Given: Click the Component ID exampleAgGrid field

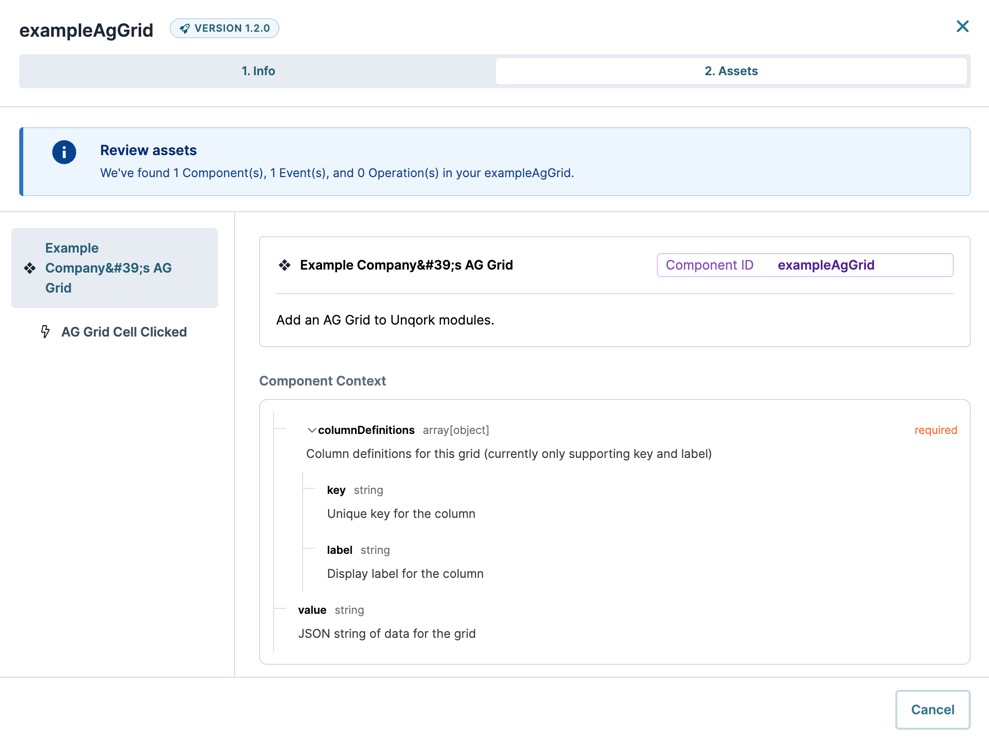Looking at the screenshot, I should coord(805,265).
